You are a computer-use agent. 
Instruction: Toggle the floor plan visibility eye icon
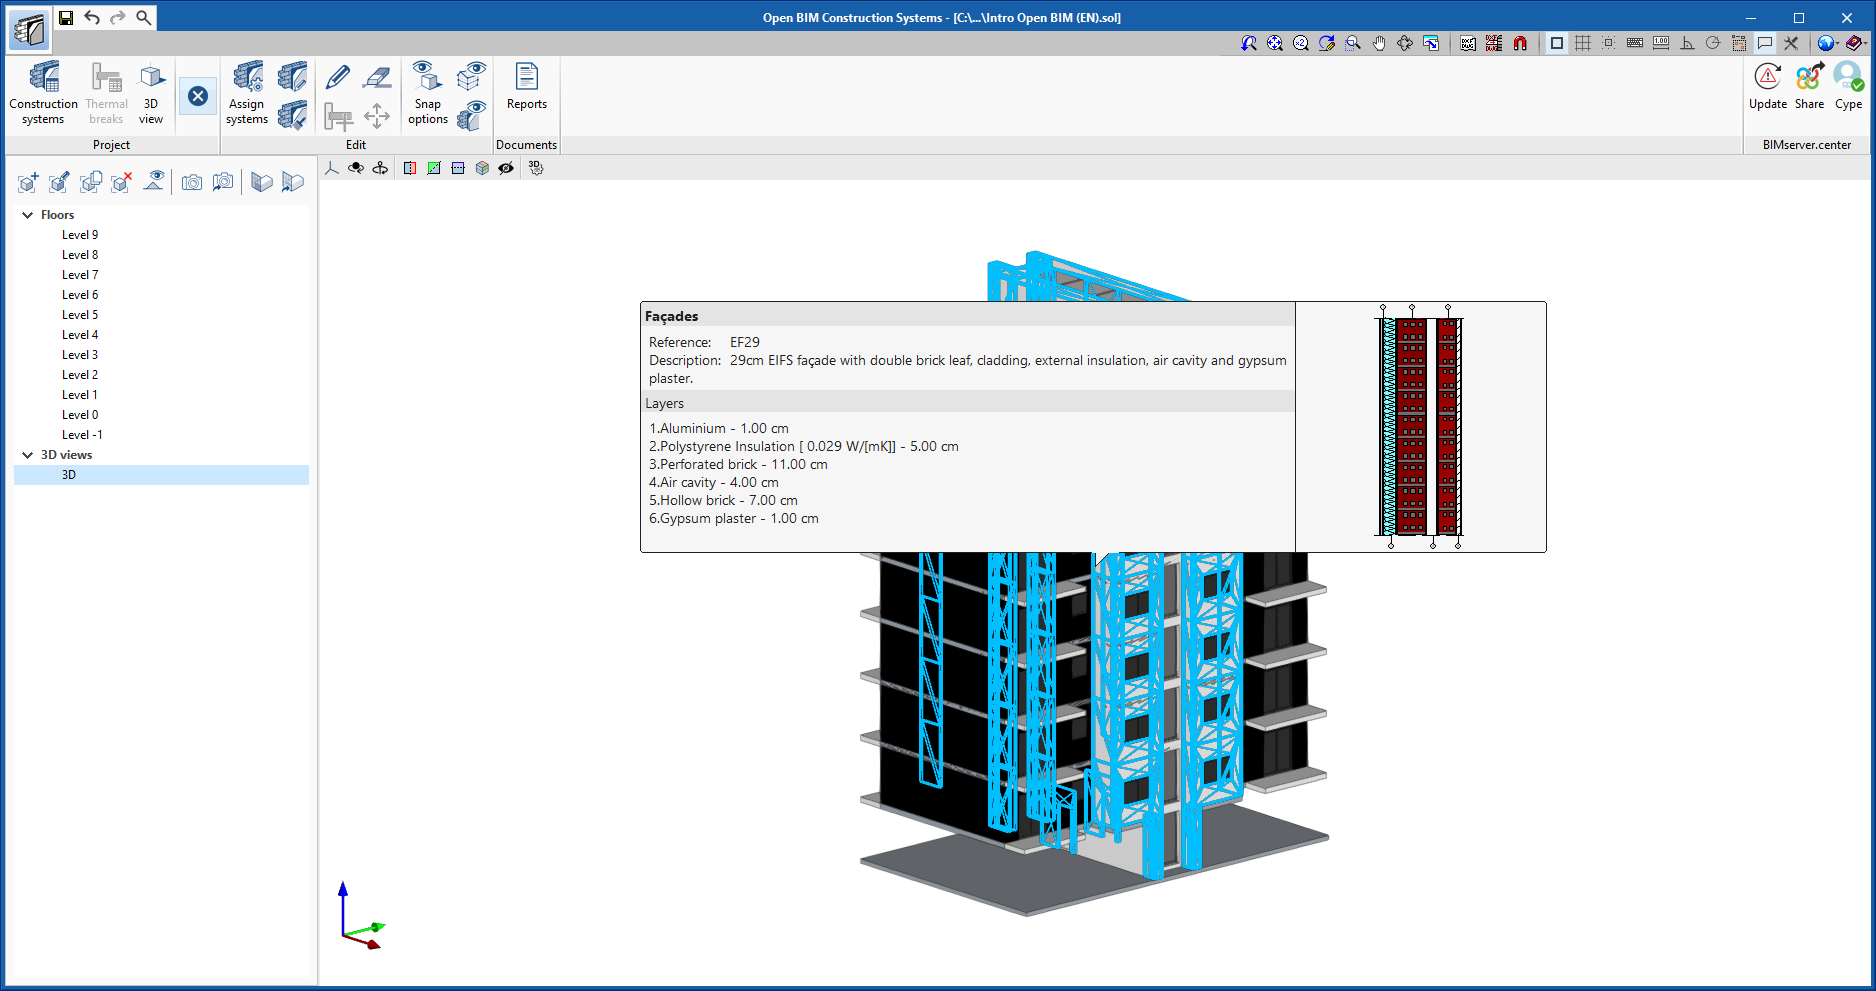(154, 181)
